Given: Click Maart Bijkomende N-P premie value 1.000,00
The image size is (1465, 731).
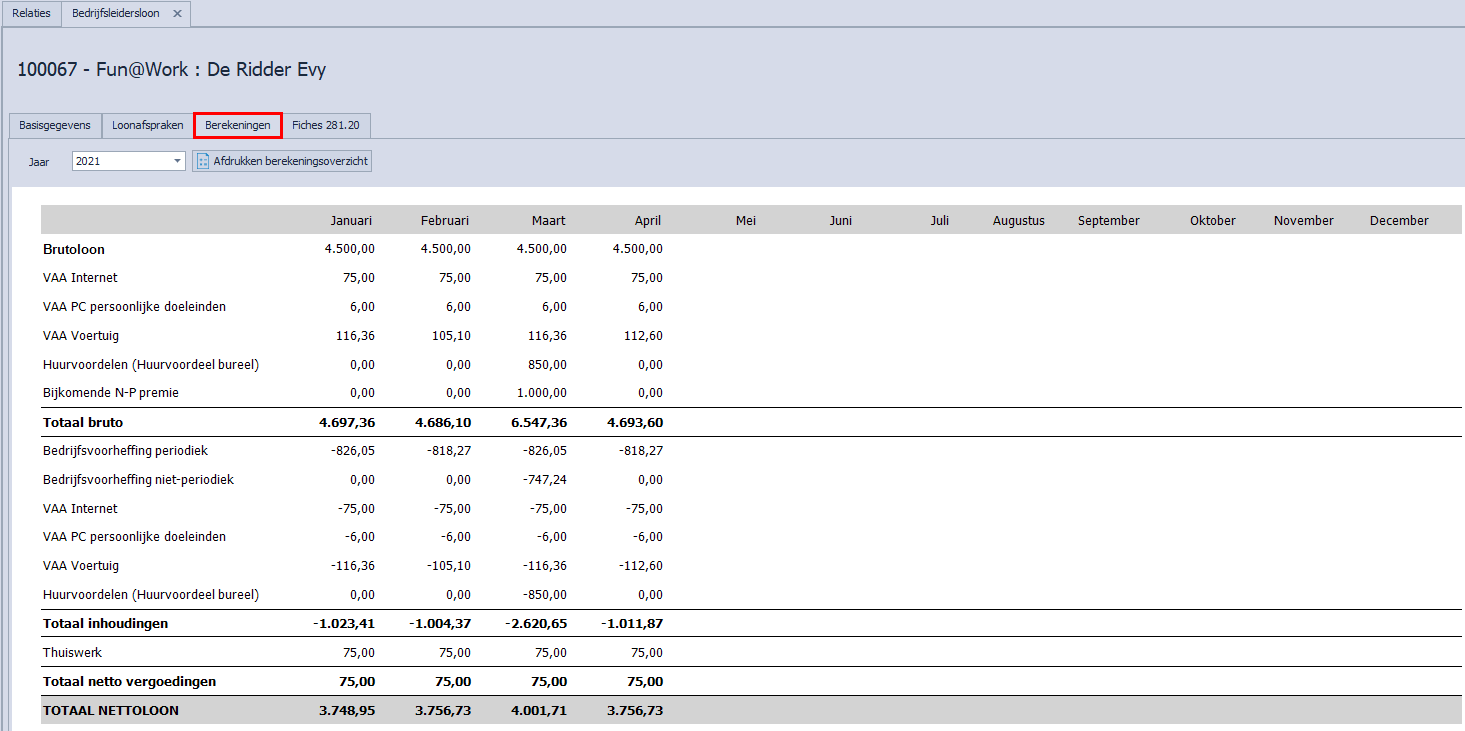Looking at the screenshot, I should click(x=542, y=394).
